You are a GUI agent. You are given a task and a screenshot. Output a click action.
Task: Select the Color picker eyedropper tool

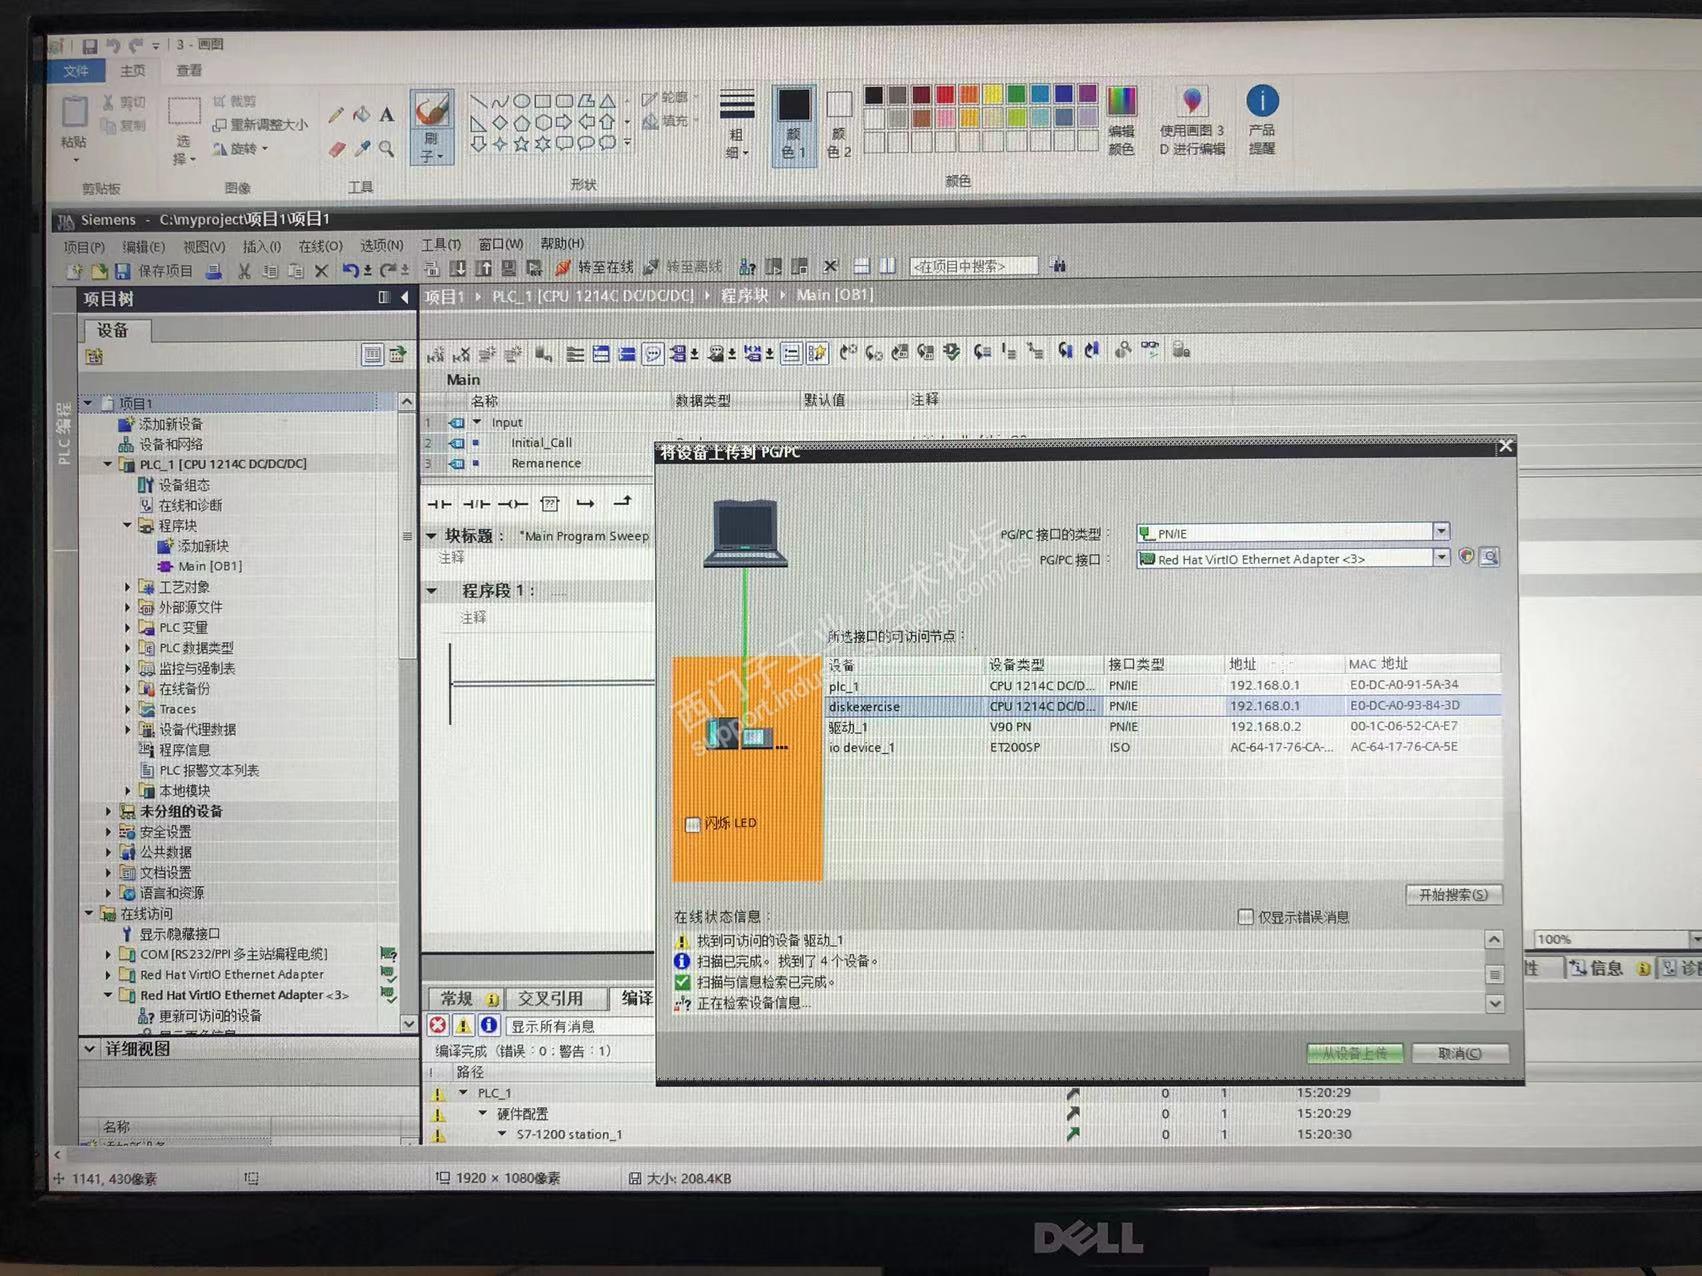point(361,149)
